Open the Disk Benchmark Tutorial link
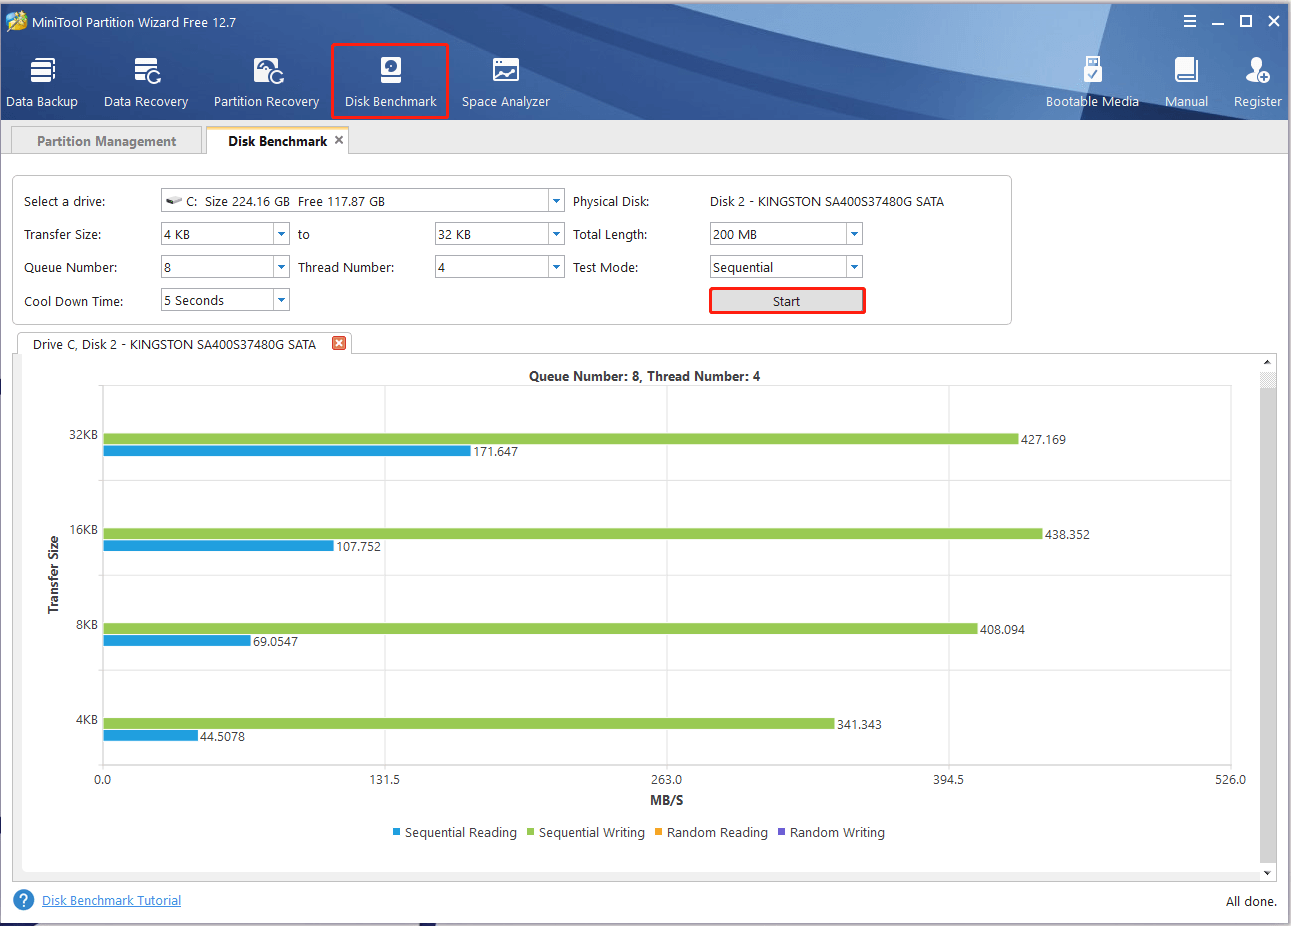This screenshot has width=1291, height=926. coord(111,900)
